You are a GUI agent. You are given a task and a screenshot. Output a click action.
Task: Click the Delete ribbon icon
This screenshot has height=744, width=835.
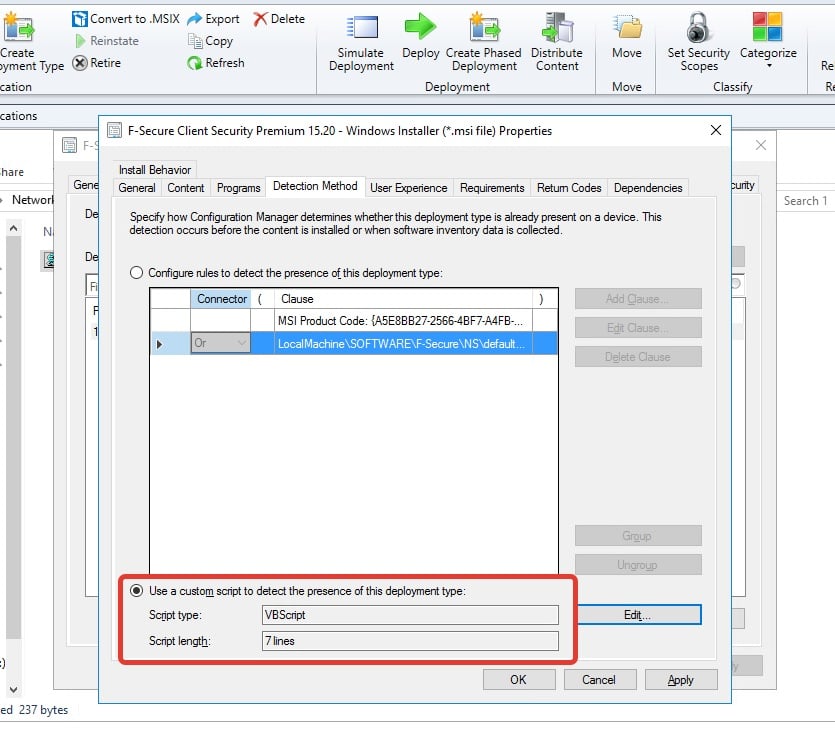[x=260, y=19]
